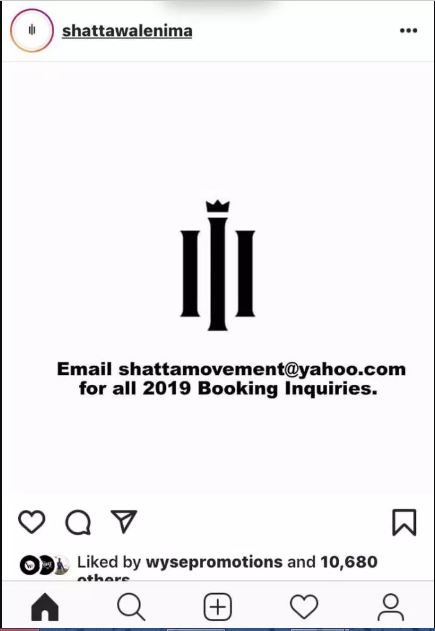Open the shattawalenima username link
This screenshot has height=631, width=435.
coord(127,31)
